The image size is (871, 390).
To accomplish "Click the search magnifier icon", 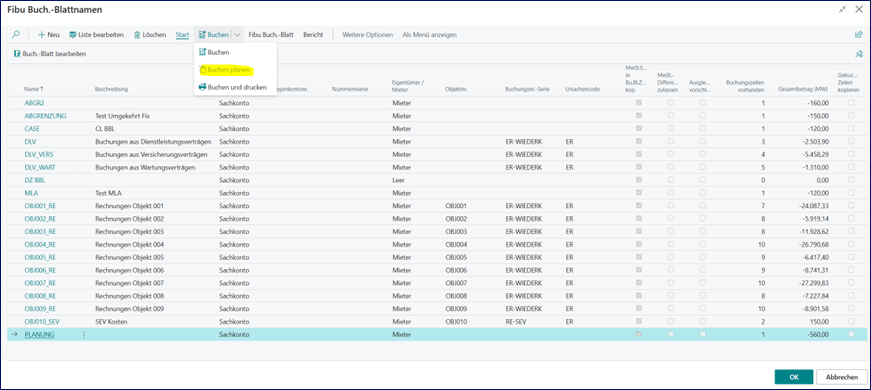I will 16,34.
